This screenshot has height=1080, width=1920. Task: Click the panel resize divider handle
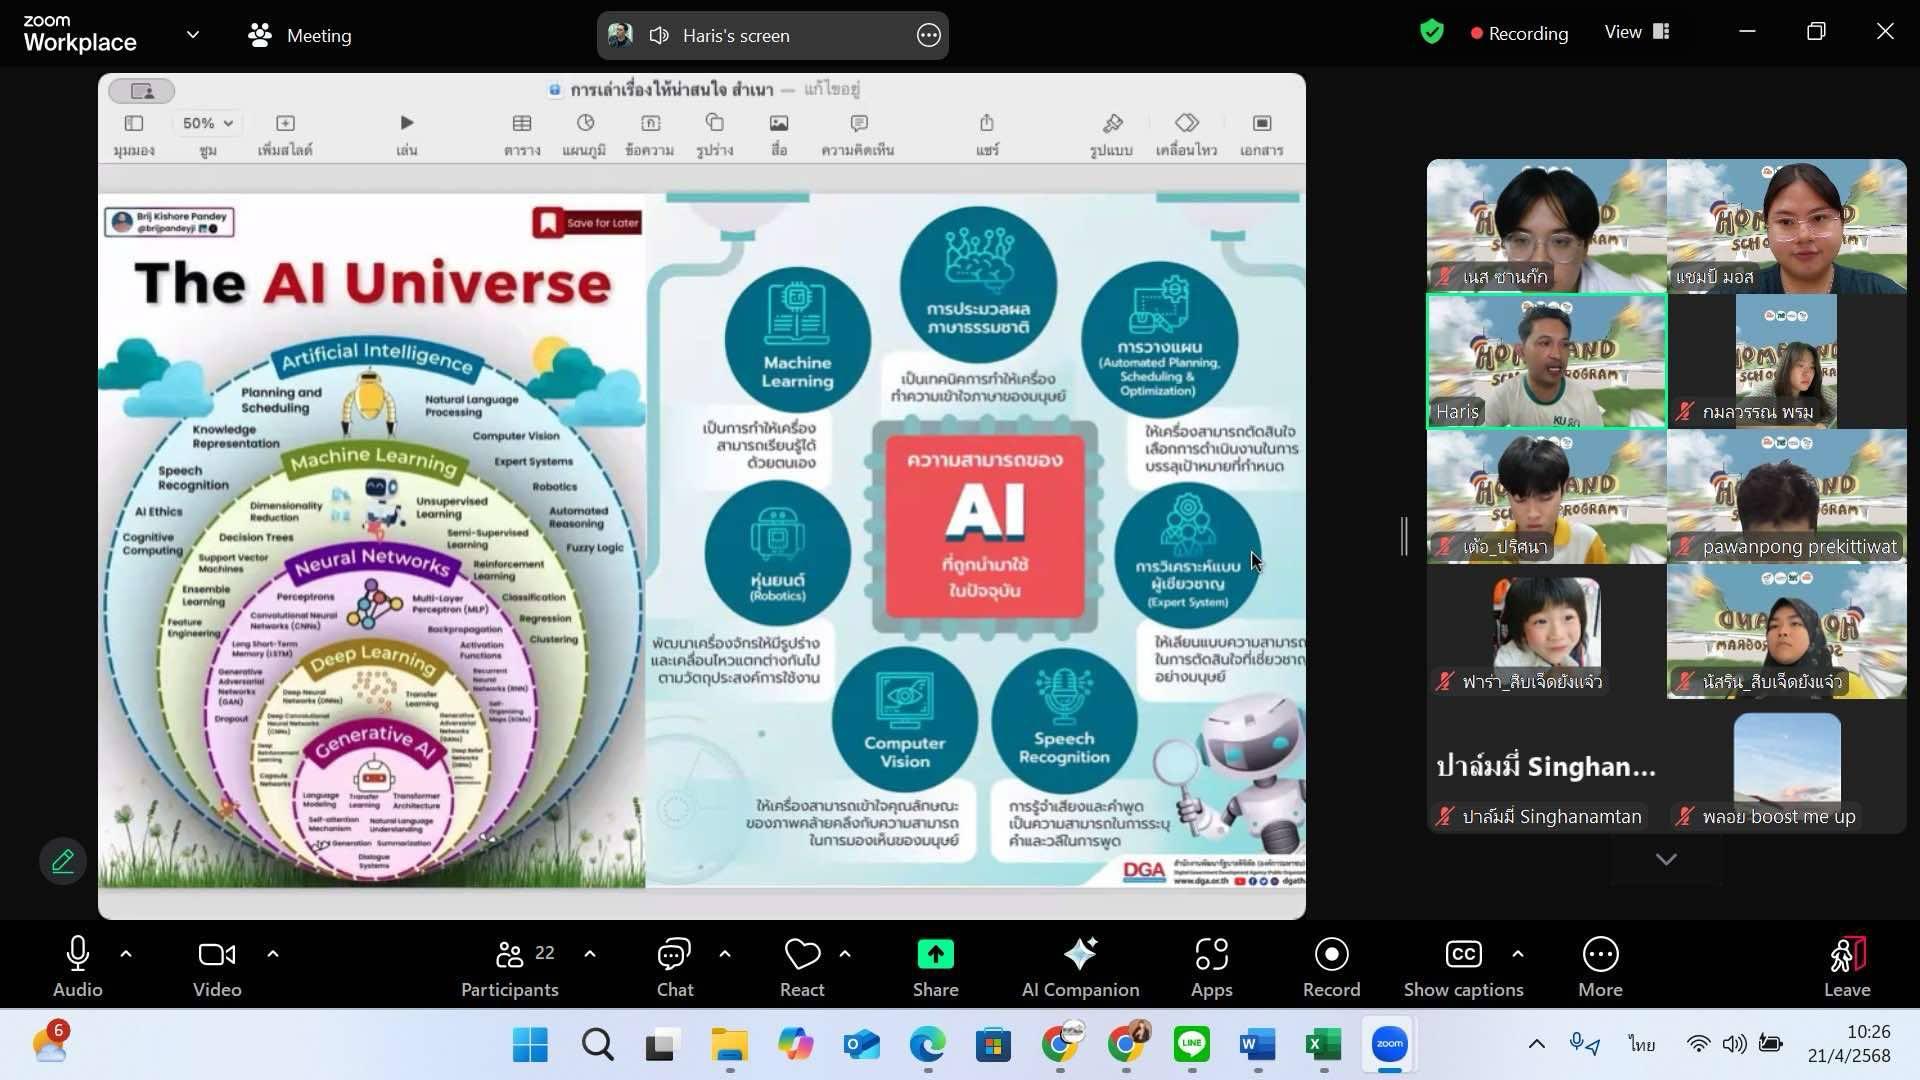(1404, 537)
